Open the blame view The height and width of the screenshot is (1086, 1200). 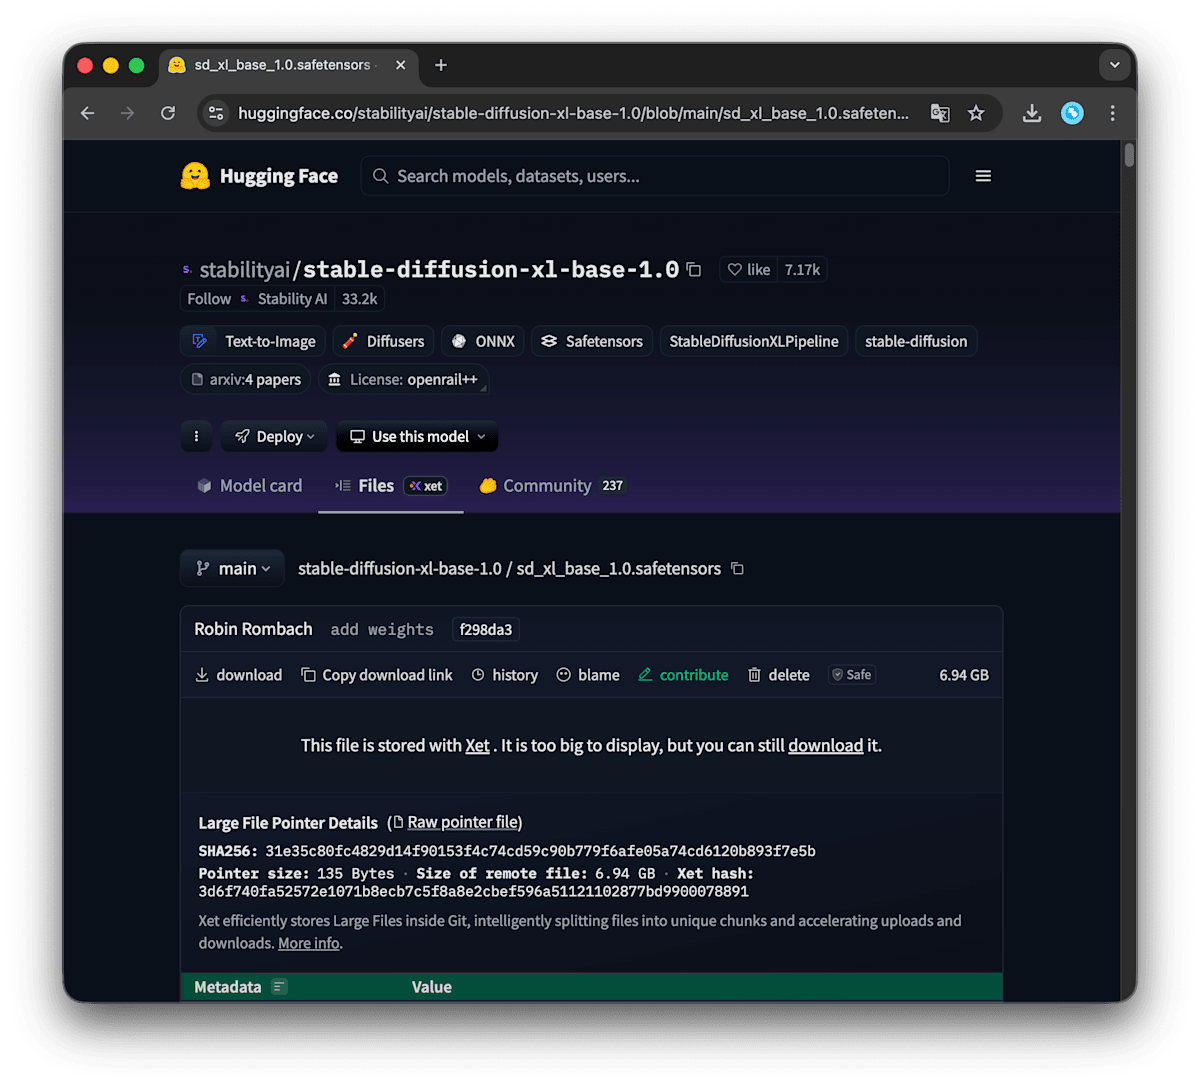tap(588, 675)
